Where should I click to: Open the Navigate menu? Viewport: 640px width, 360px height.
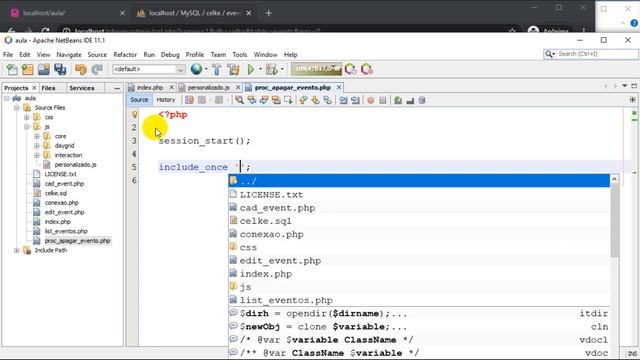coord(69,54)
